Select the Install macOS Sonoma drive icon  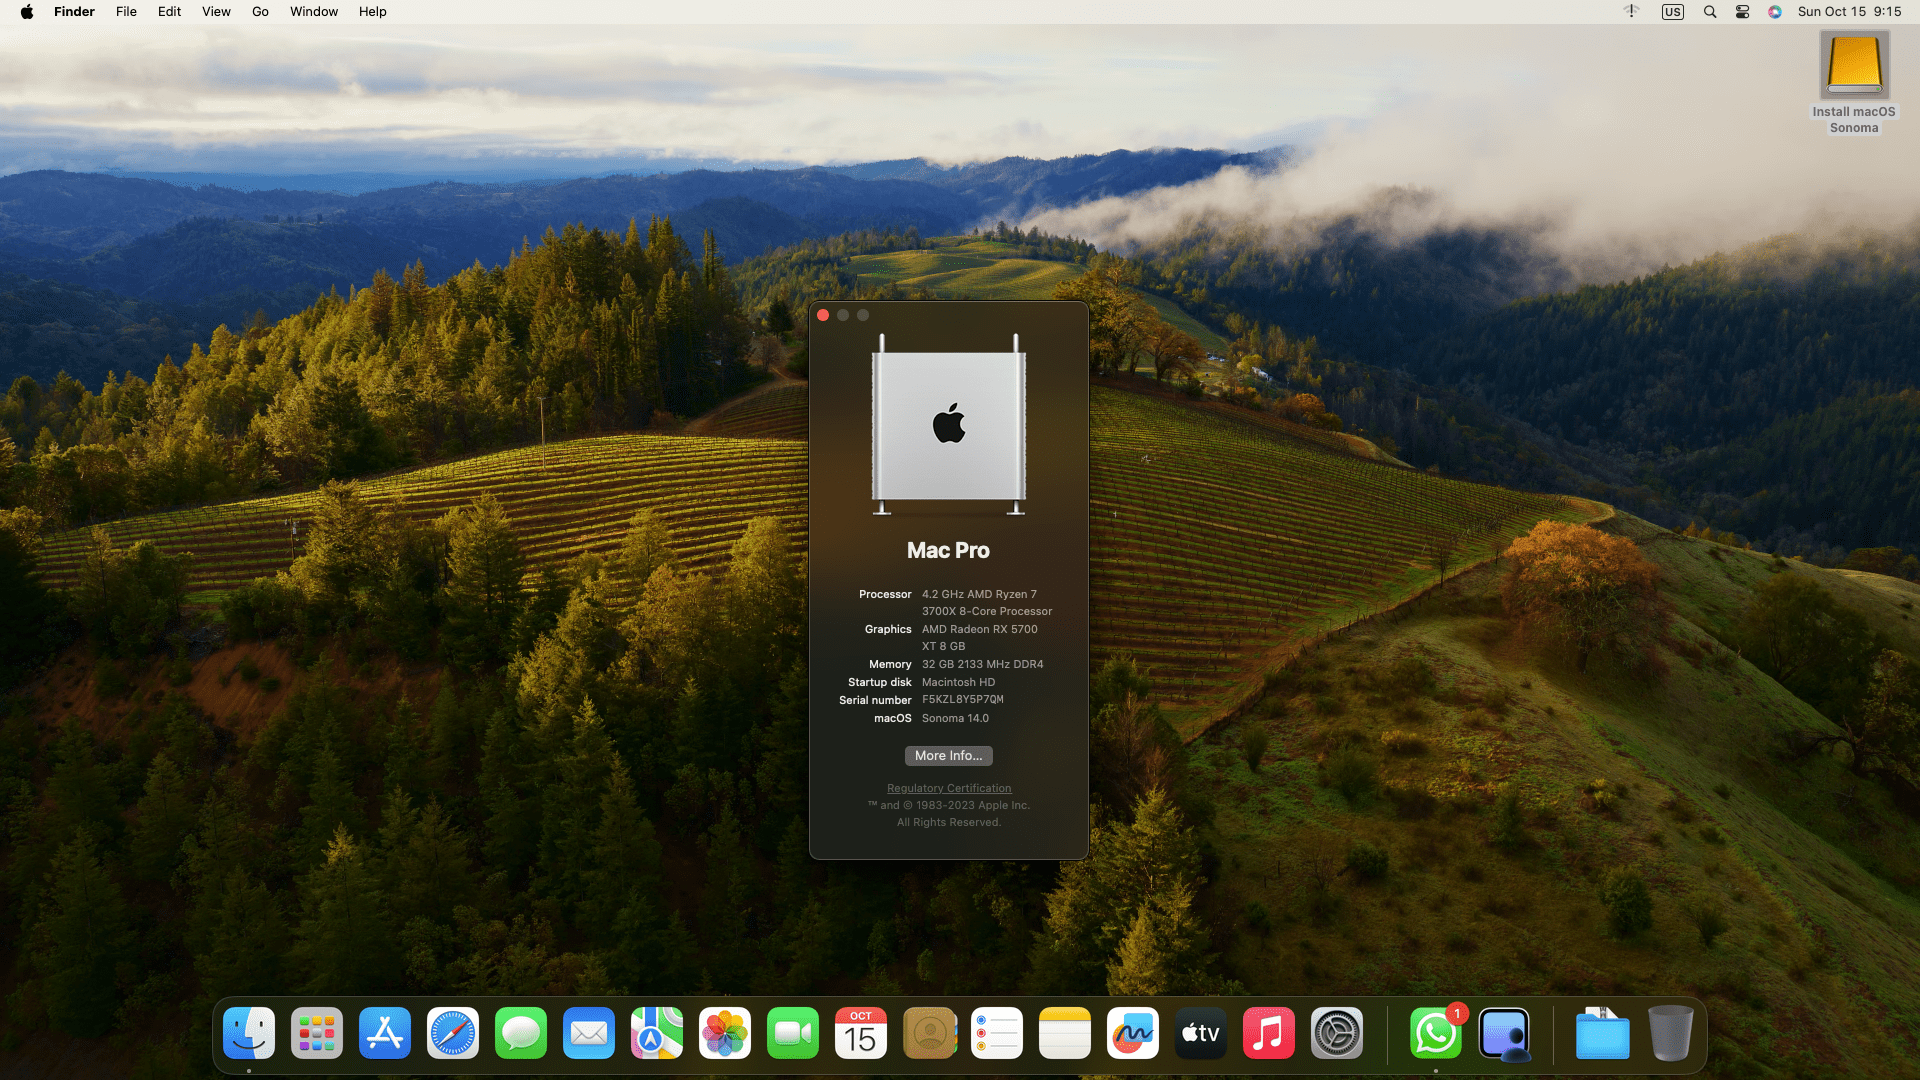click(x=1854, y=65)
